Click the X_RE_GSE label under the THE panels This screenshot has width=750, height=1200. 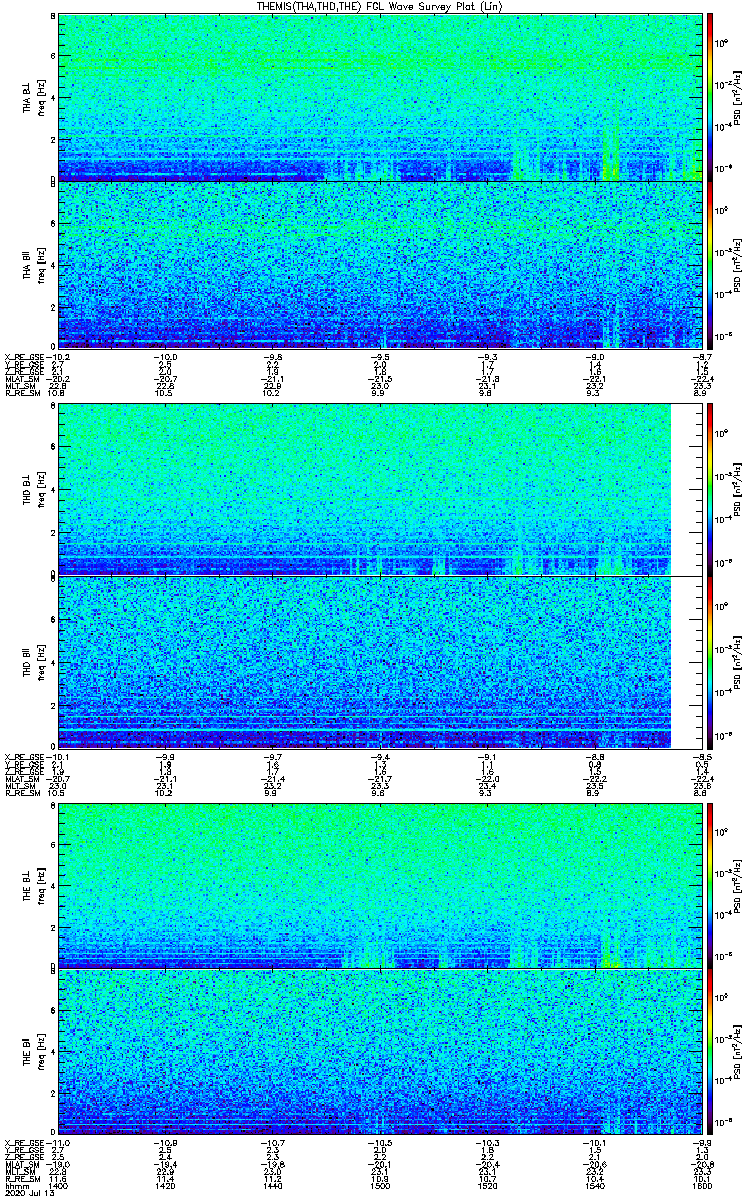[x=25, y=1143]
